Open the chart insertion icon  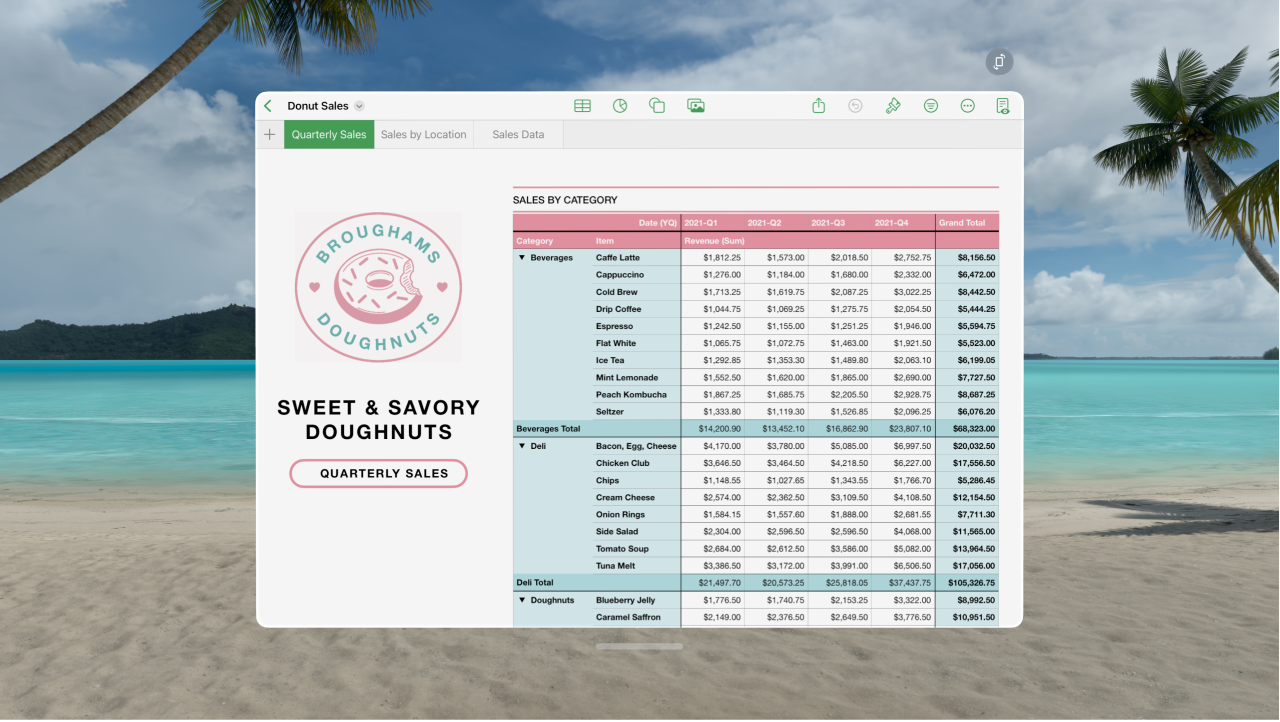(619, 105)
